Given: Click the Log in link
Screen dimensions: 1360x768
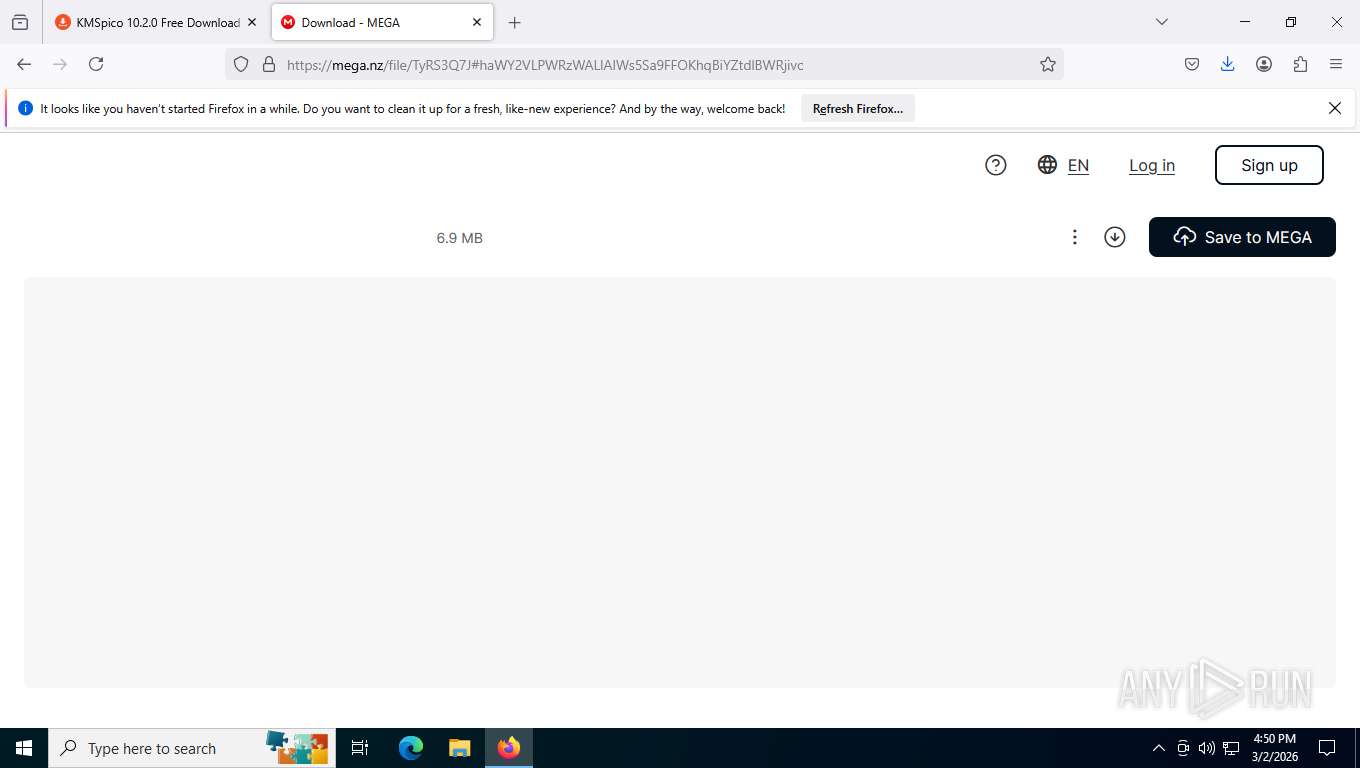Looking at the screenshot, I should pos(1152,166).
